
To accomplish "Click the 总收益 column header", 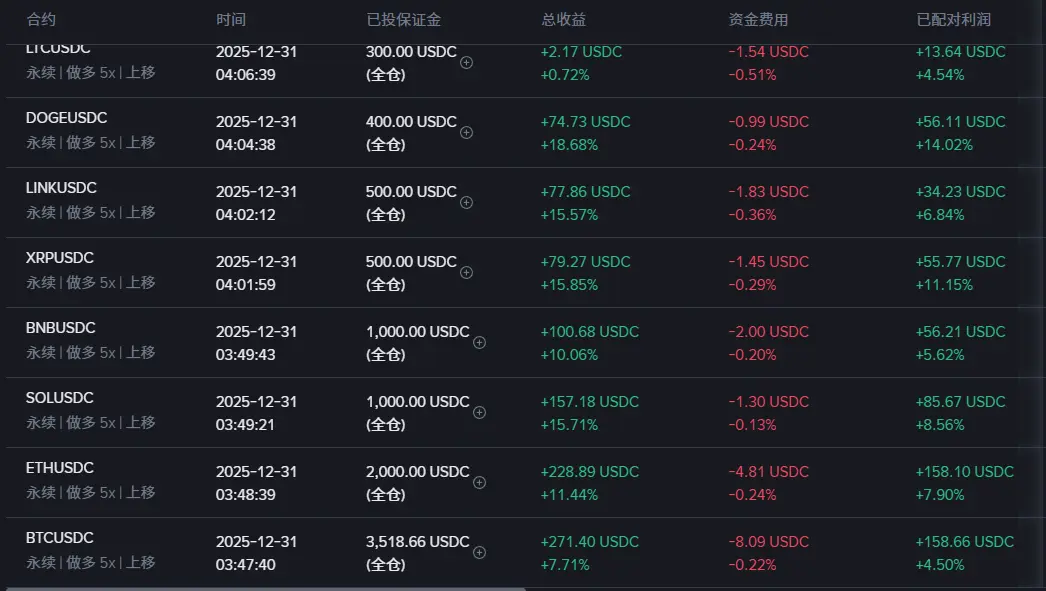I will (563, 20).
